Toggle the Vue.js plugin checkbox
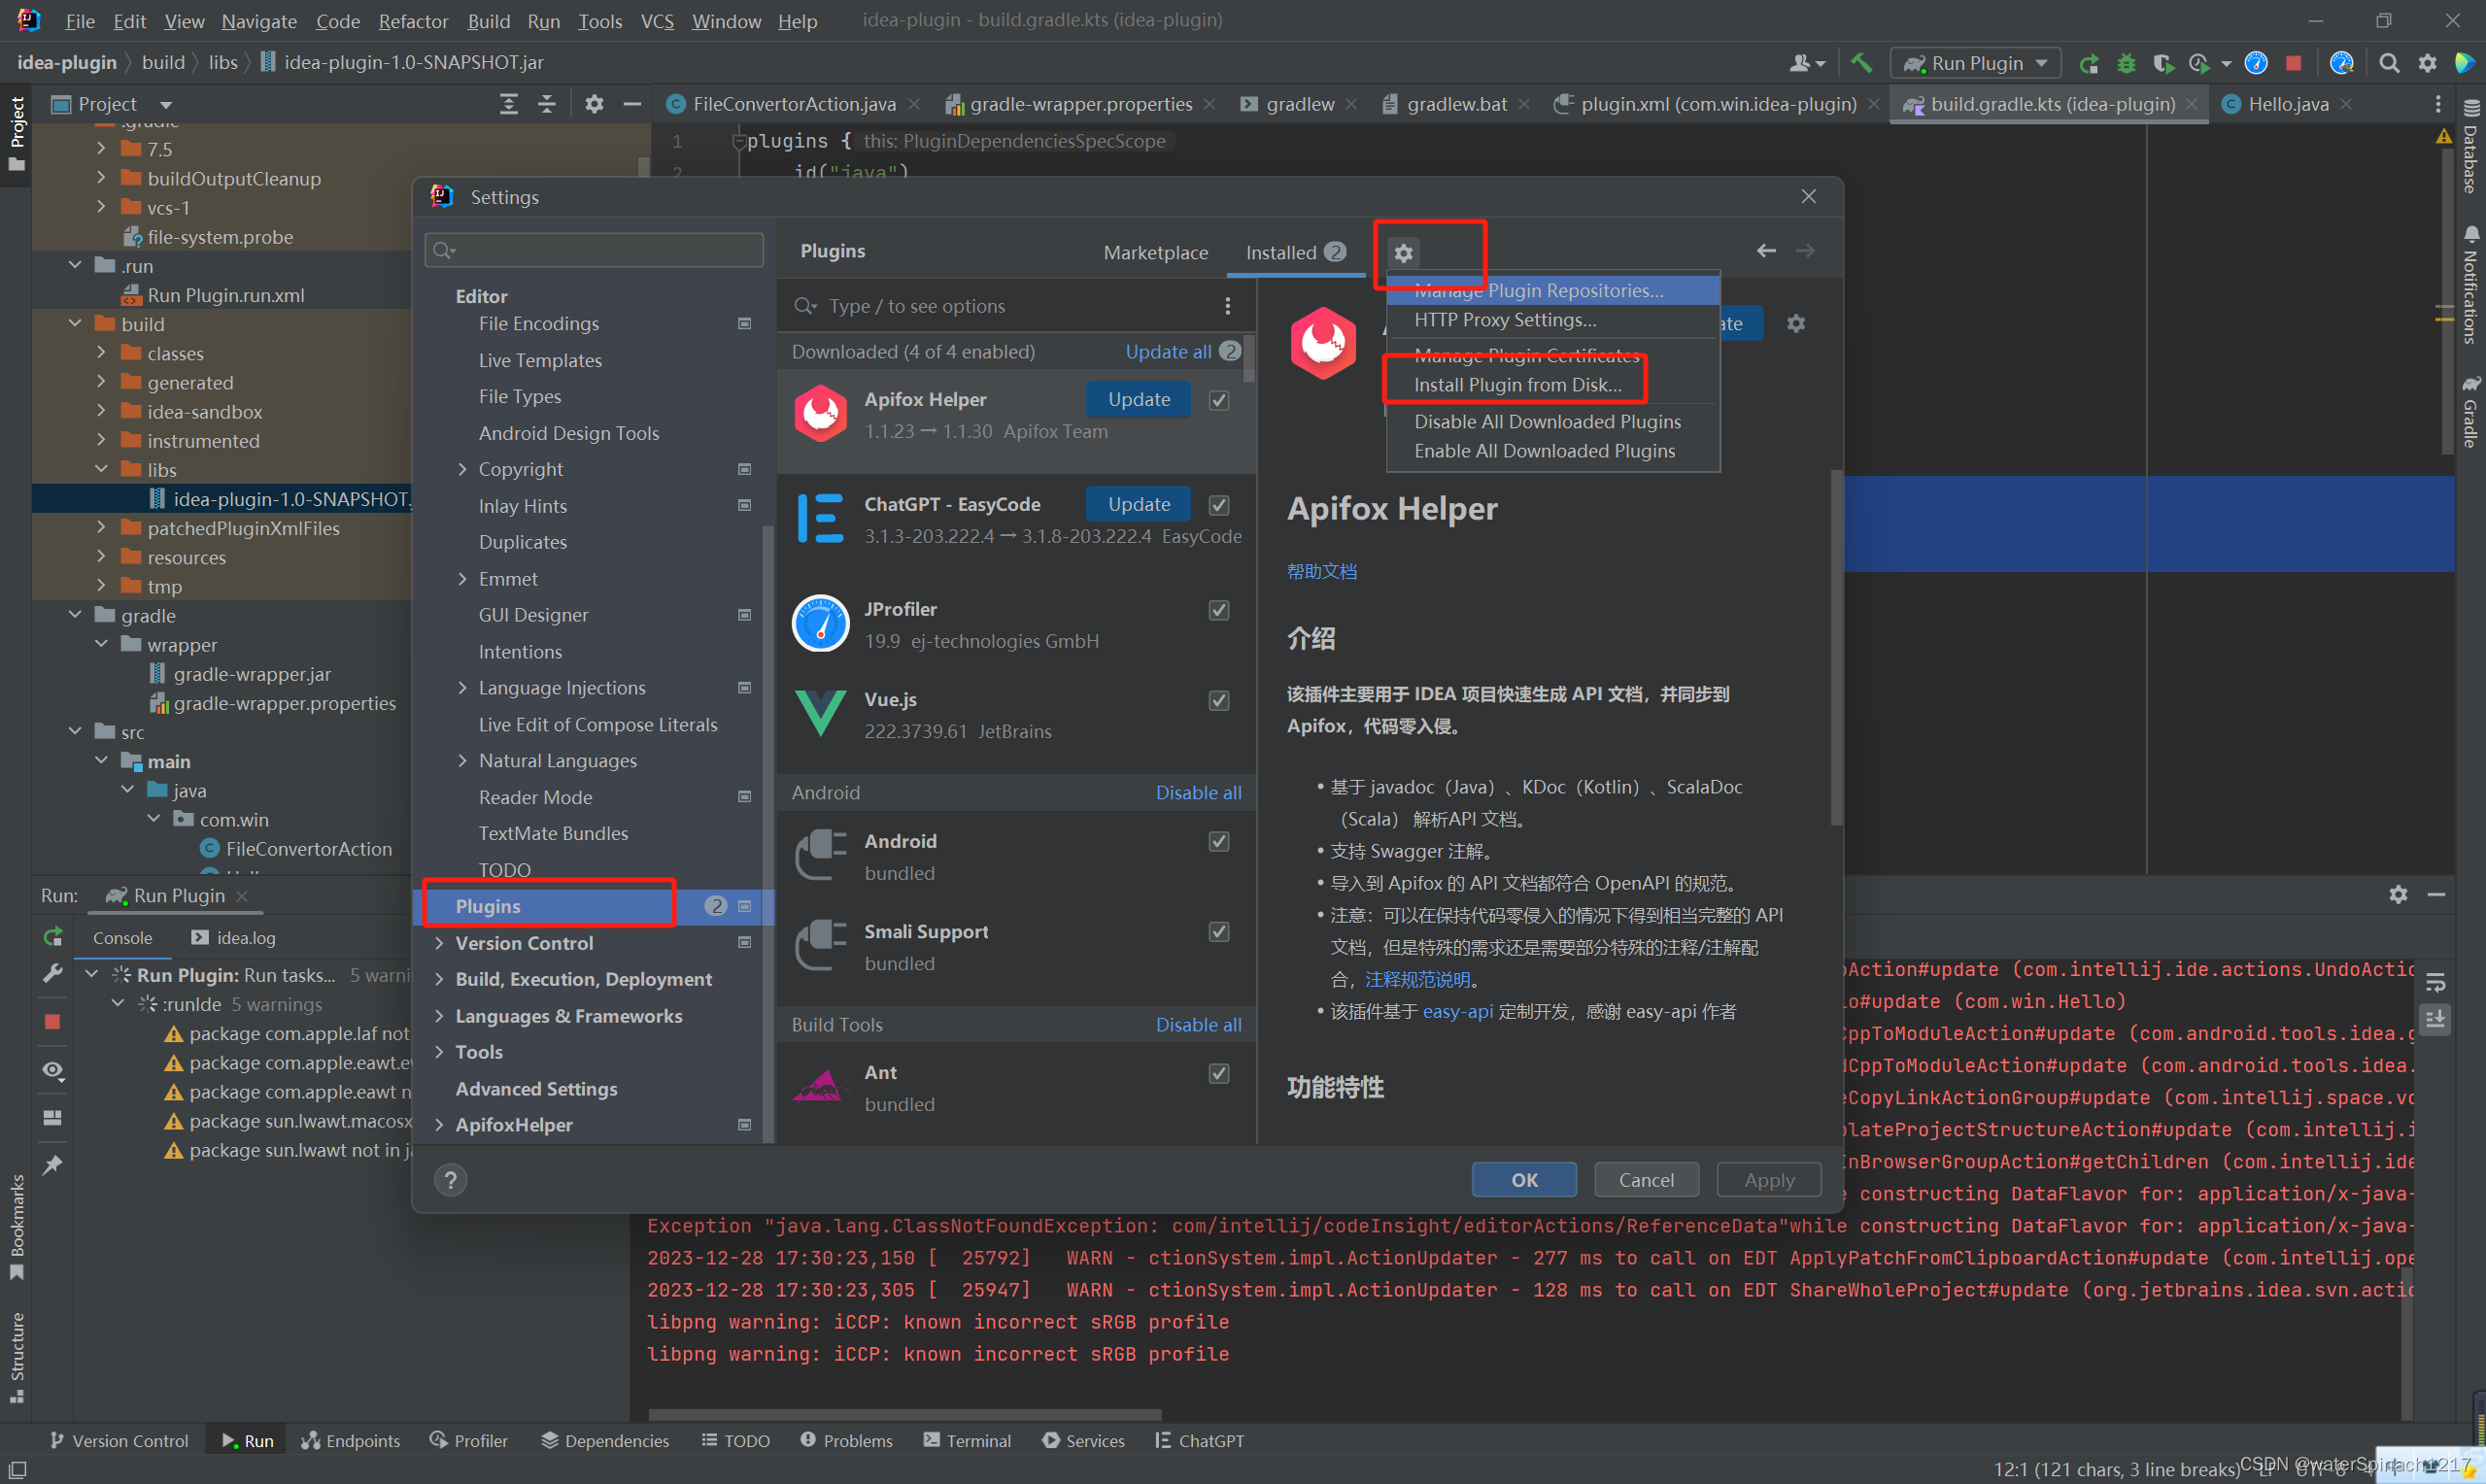Viewport: 2486px width, 1484px height. click(1218, 700)
